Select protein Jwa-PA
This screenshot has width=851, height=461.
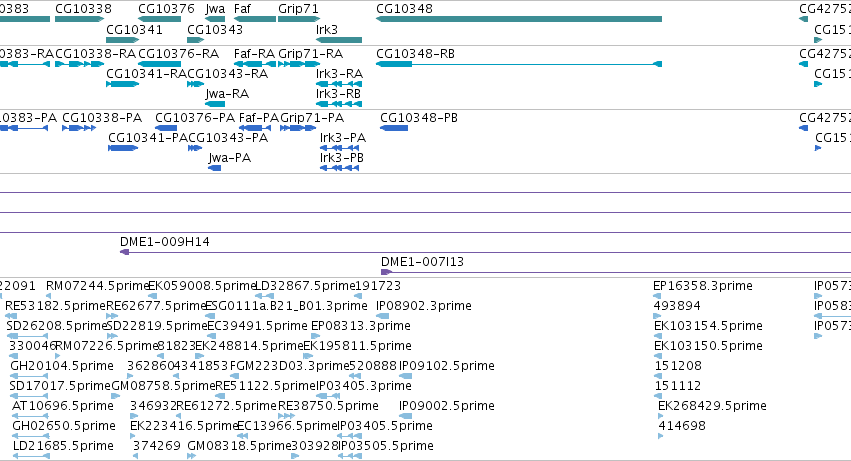pyautogui.click(x=230, y=157)
